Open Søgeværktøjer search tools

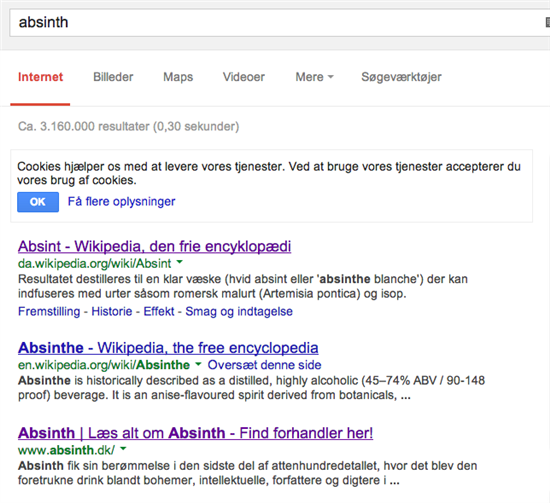401,77
